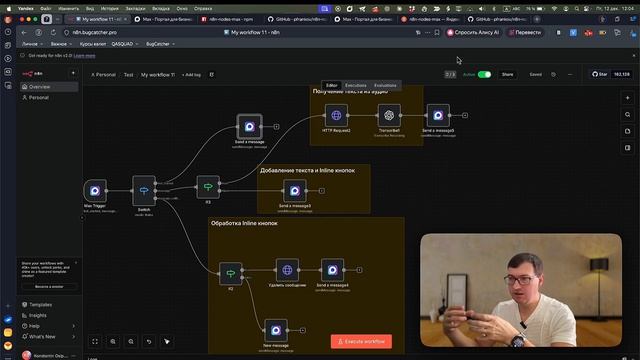Switch to the Editor tab
640x360 pixels.
[331, 85]
